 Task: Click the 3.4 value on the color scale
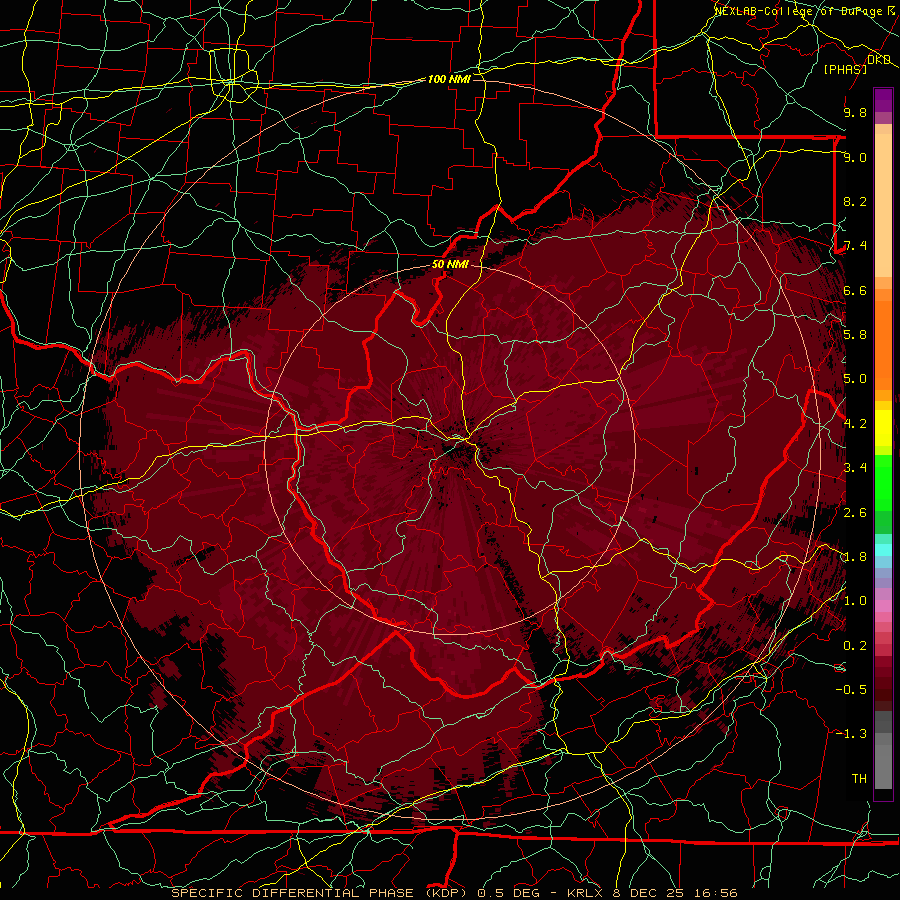(x=855, y=468)
